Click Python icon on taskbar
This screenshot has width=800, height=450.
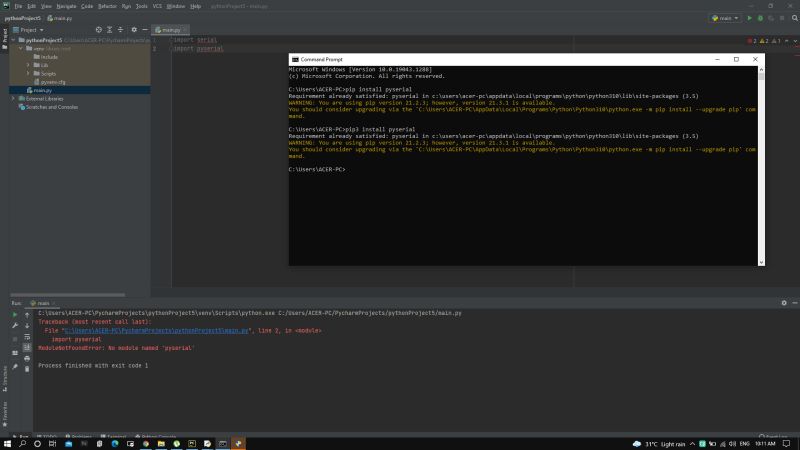238,443
